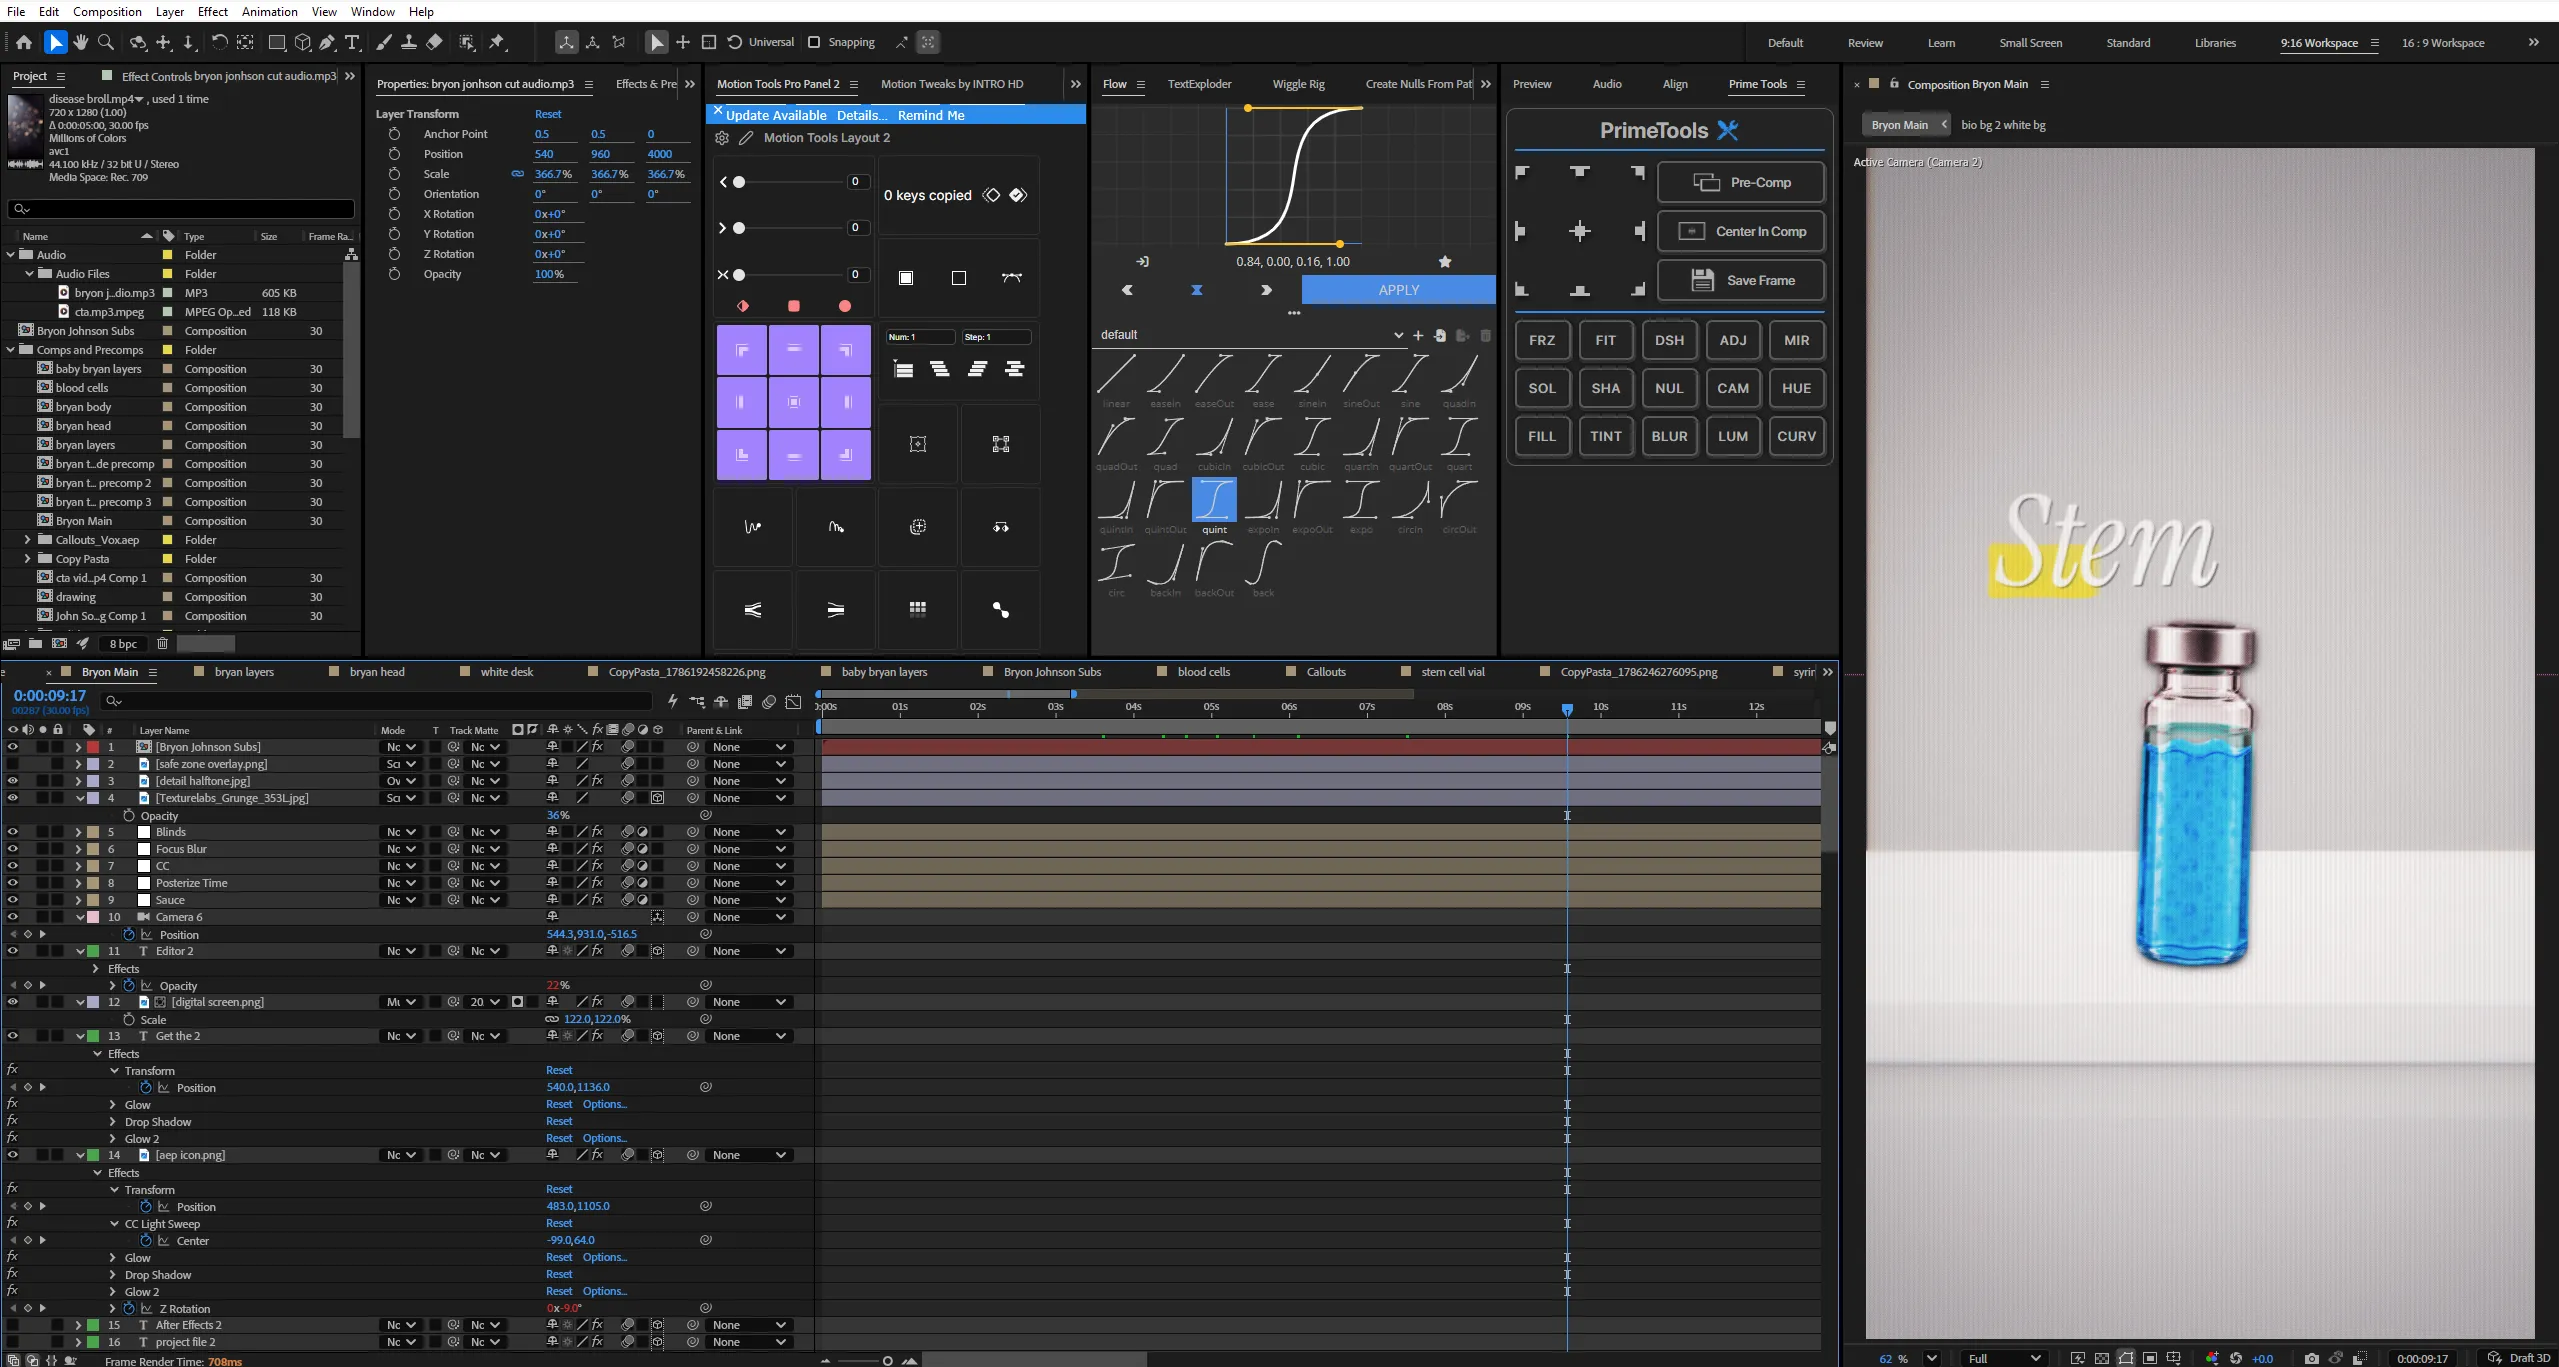
Task: Click the Project panel search field
Action: 181,208
